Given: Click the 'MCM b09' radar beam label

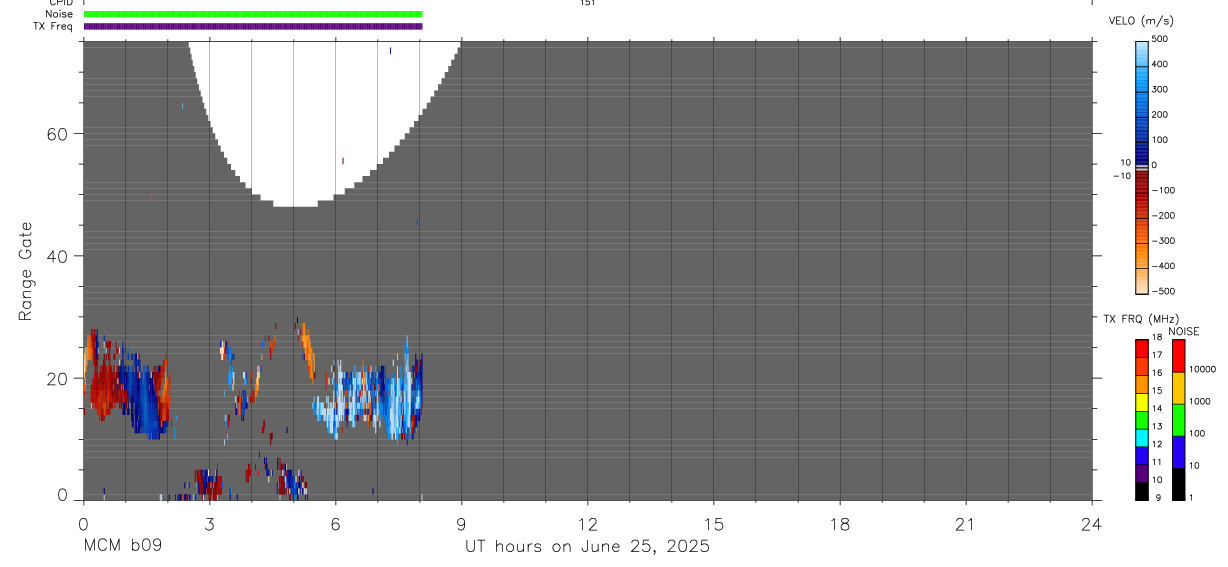Looking at the screenshot, I should [x=122, y=546].
